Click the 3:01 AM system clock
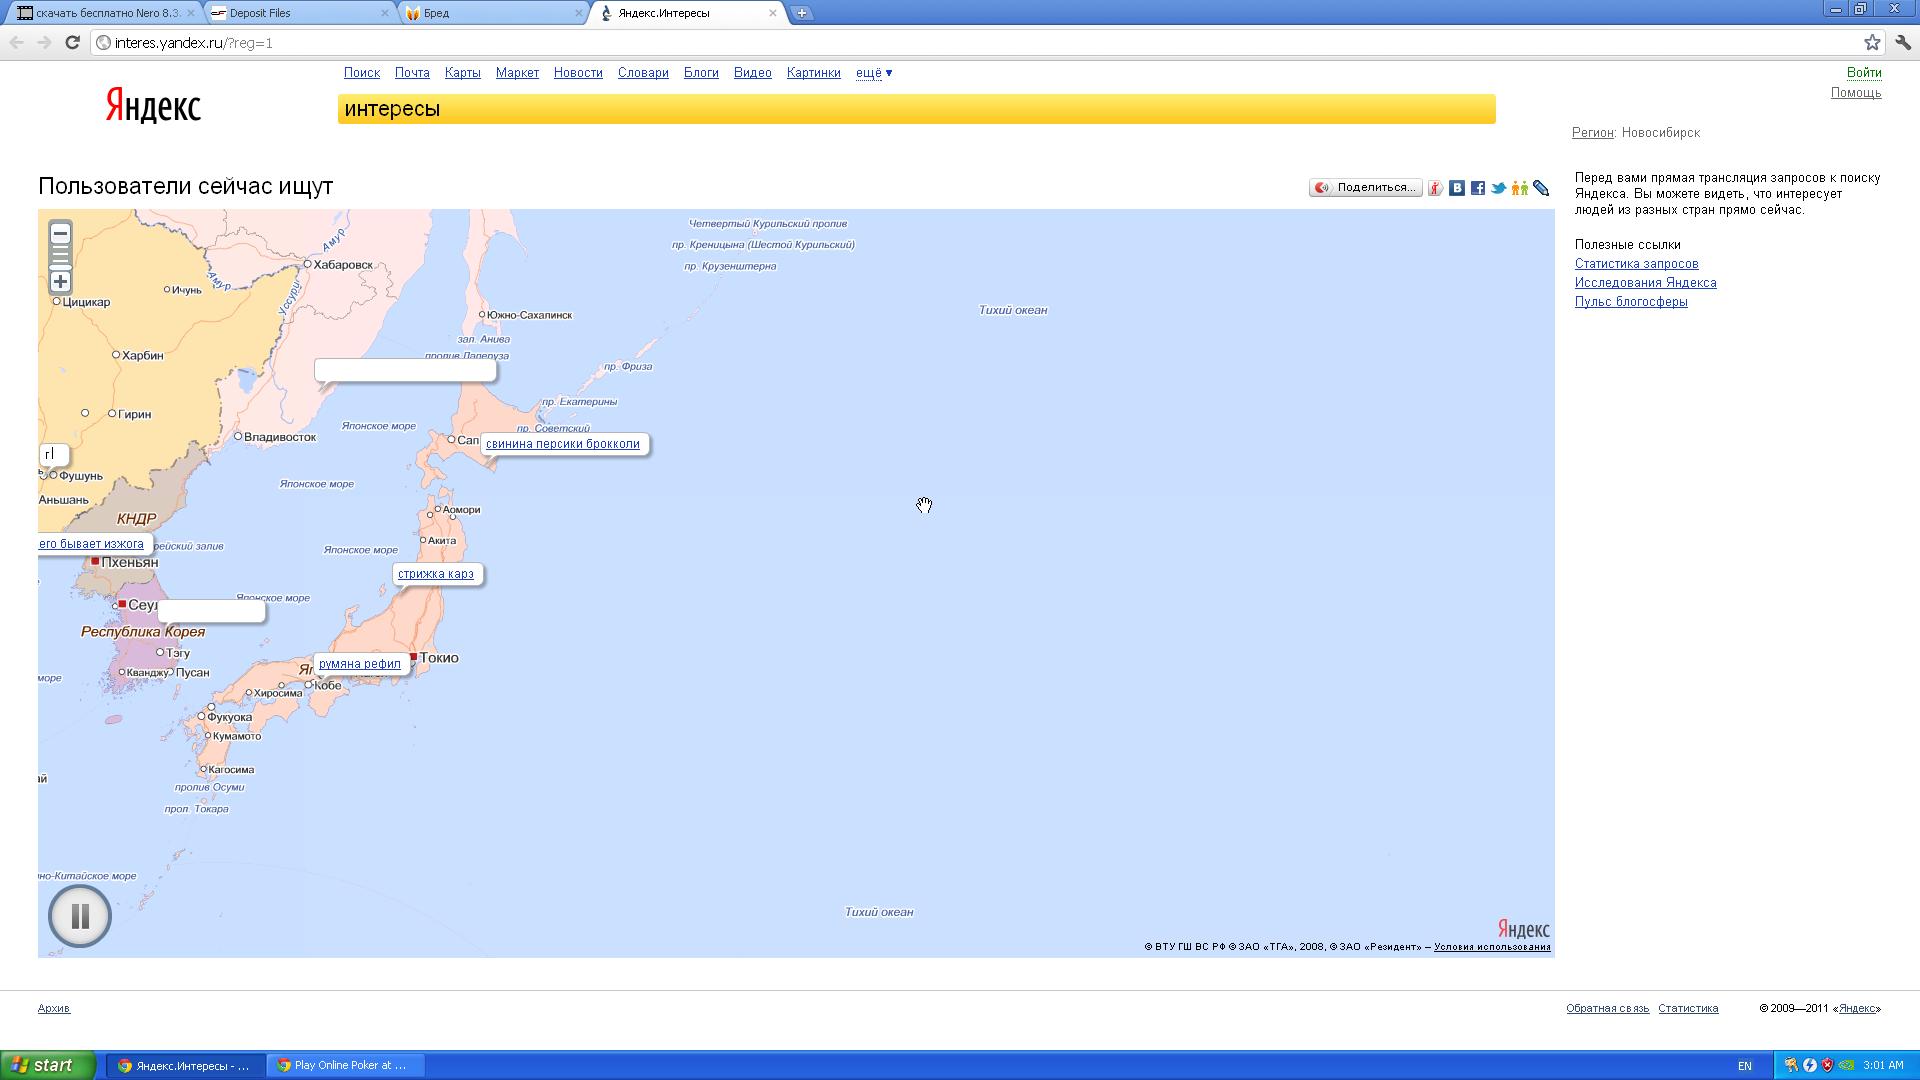The width and height of the screenshot is (1920, 1080). pos(1884,1066)
